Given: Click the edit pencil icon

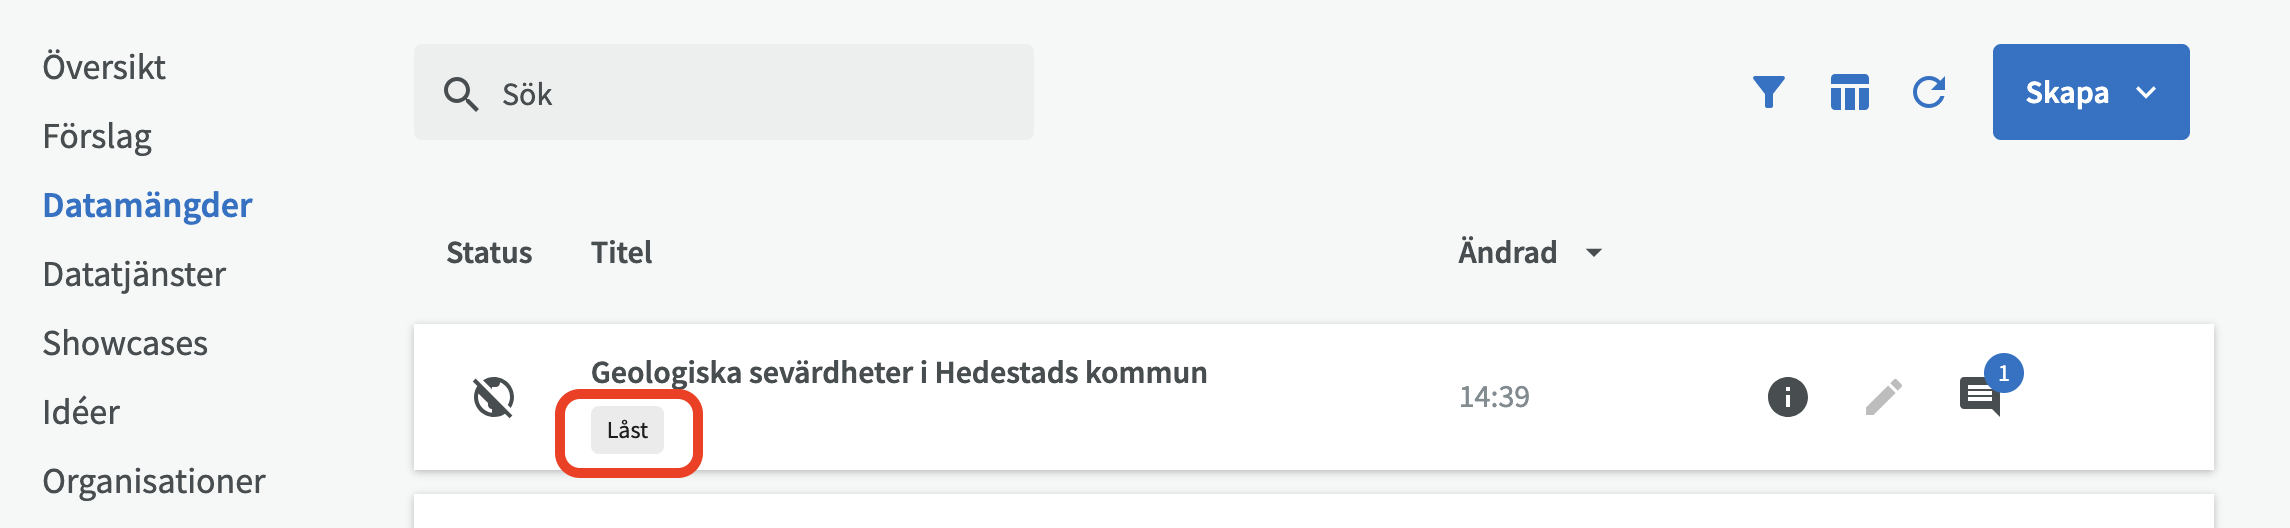Looking at the screenshot, I should pyautogui.click(x=1883, y=397).
